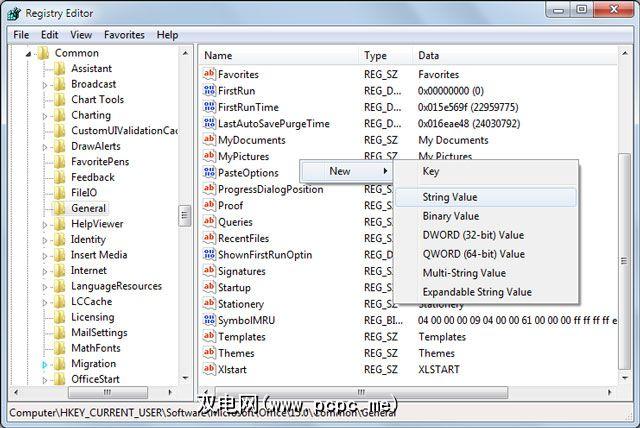Choose Key from the New submenu
Viewport: 640px width, 428px height.
486,171
